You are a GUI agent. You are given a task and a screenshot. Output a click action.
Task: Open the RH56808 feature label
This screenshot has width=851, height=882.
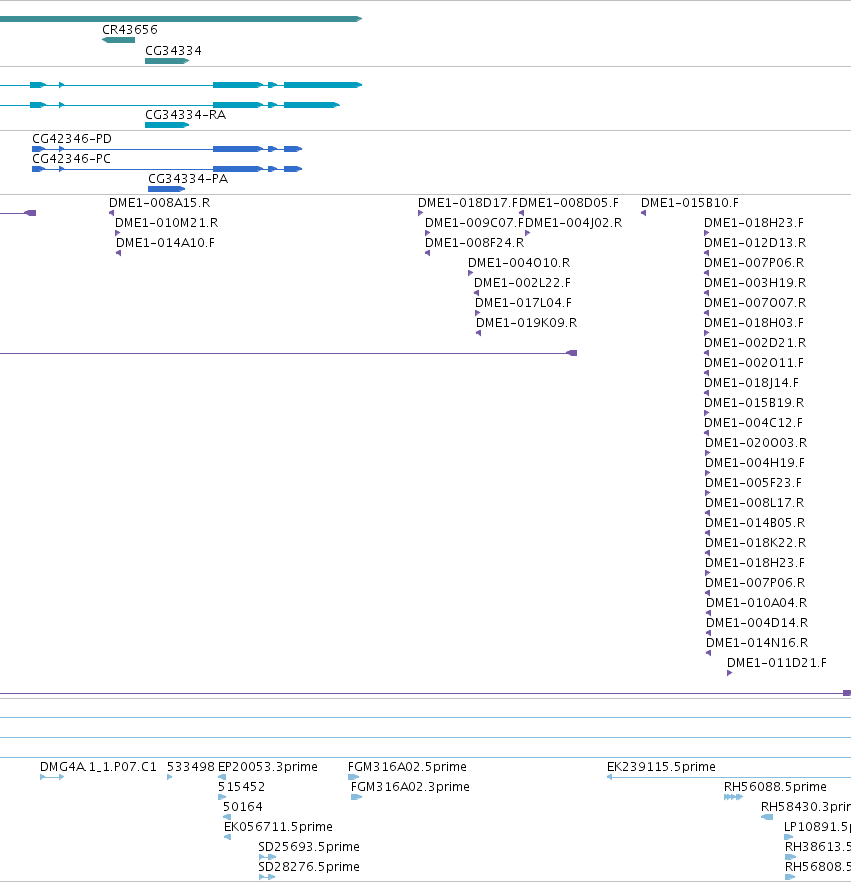tap(818, 867)
